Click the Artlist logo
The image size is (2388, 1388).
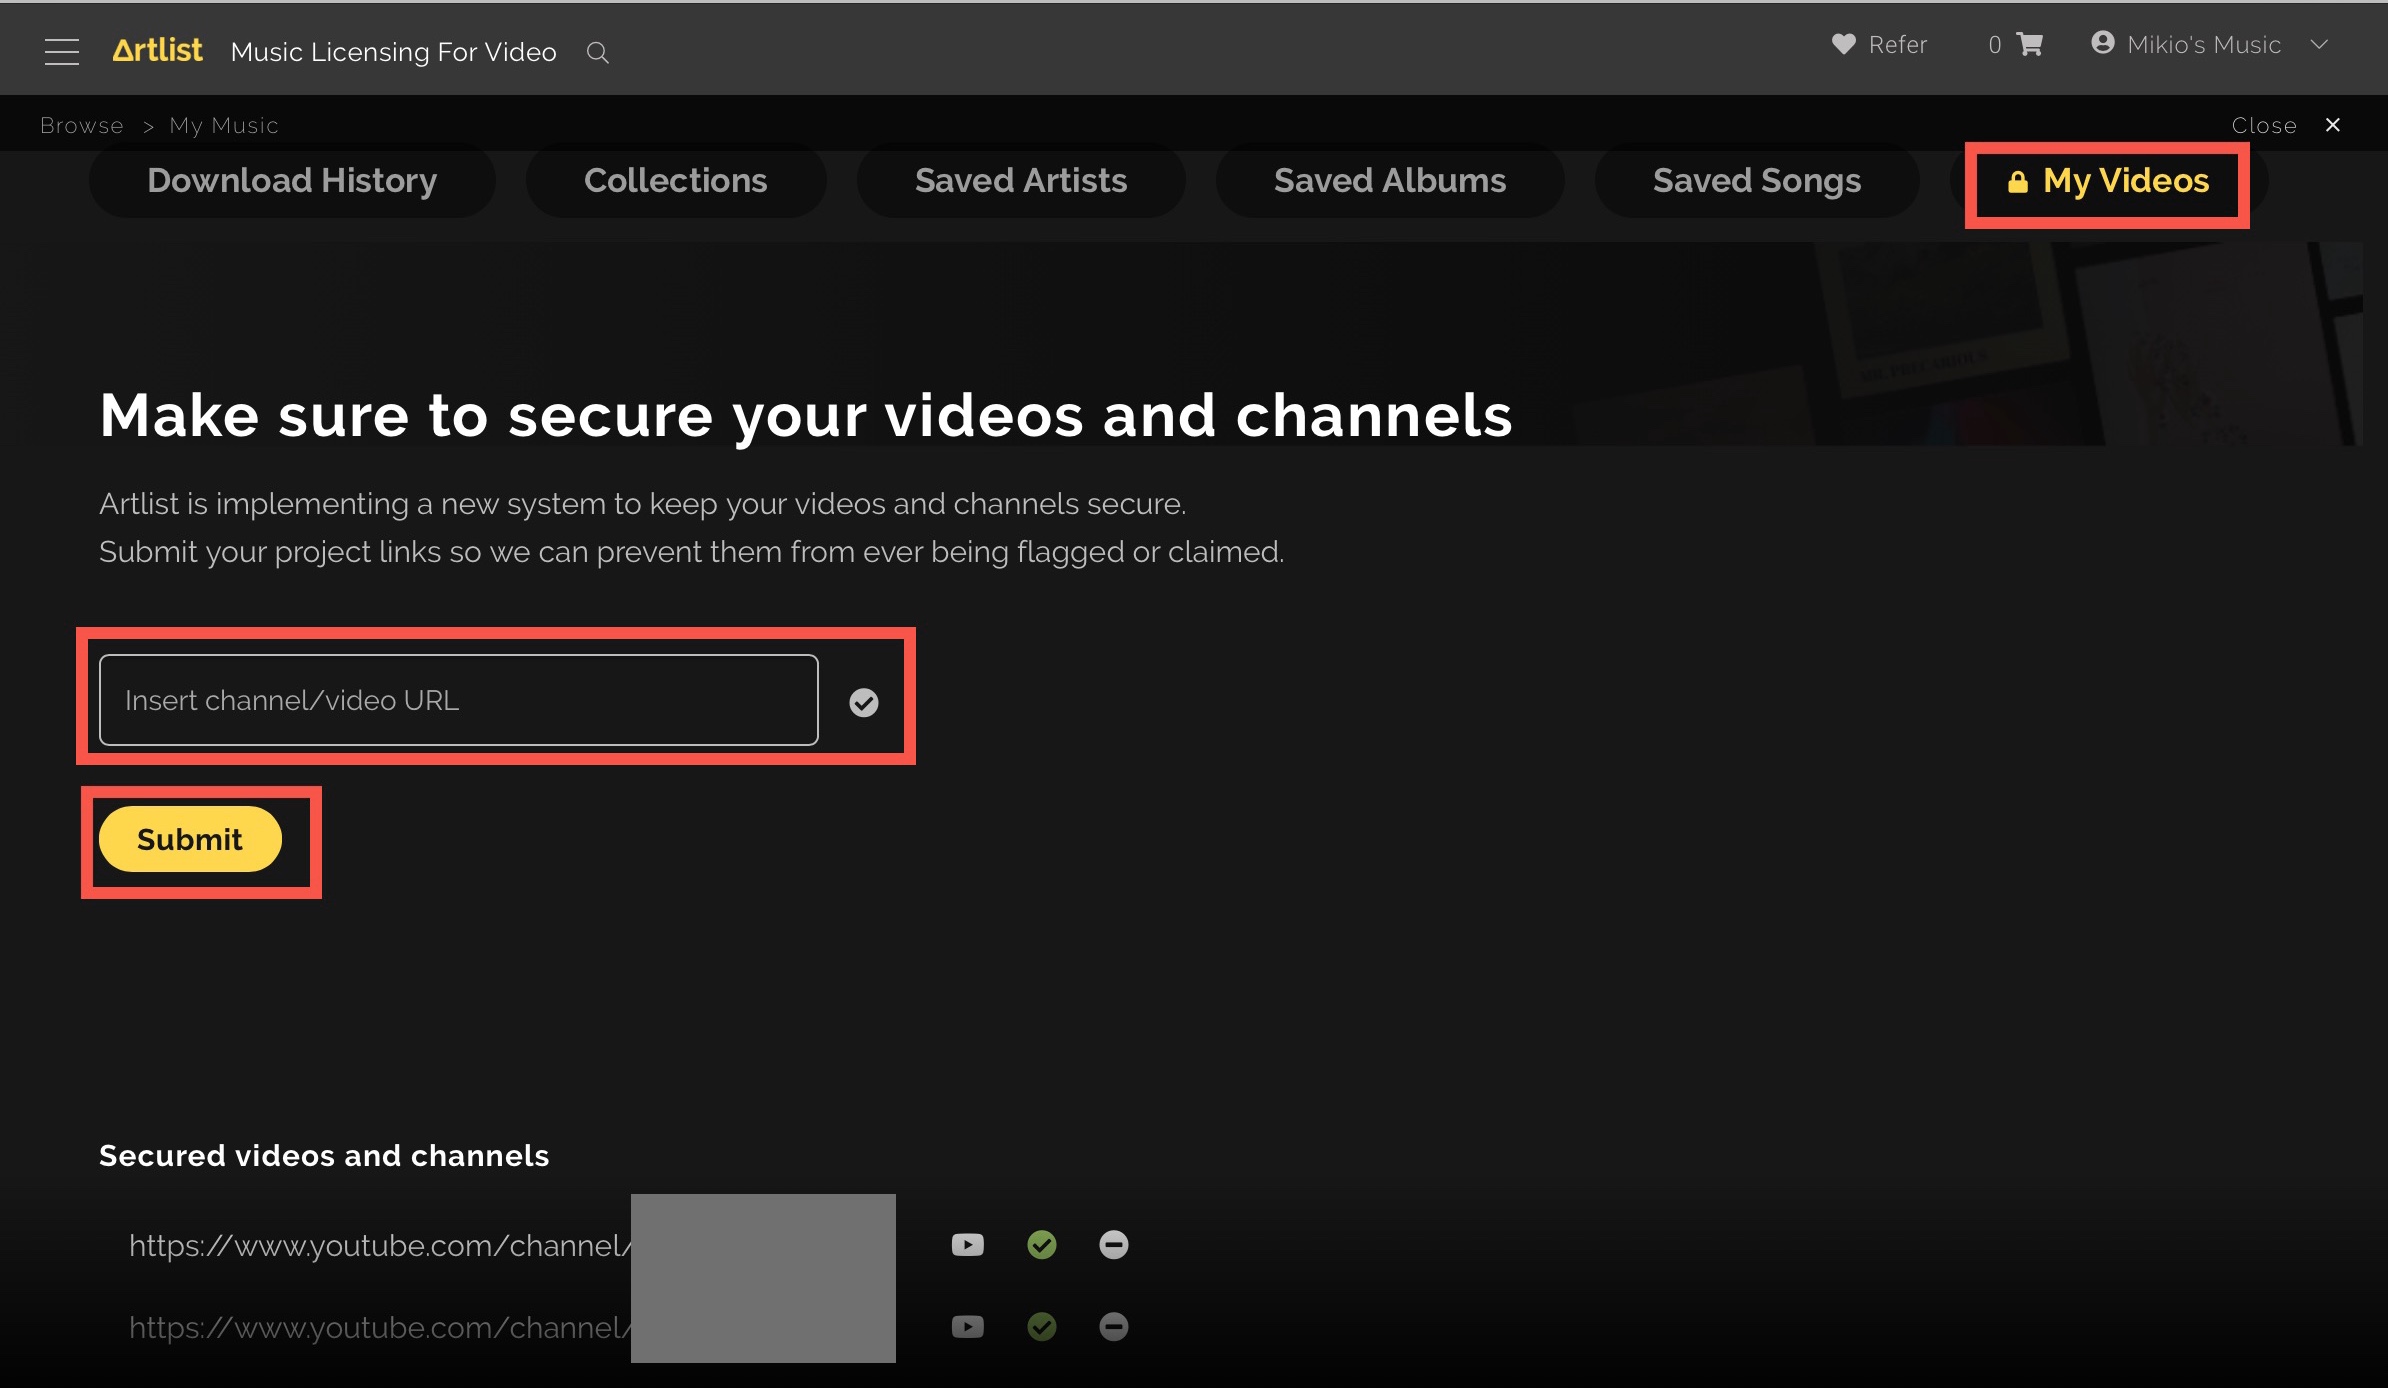[x=157, y=50]
